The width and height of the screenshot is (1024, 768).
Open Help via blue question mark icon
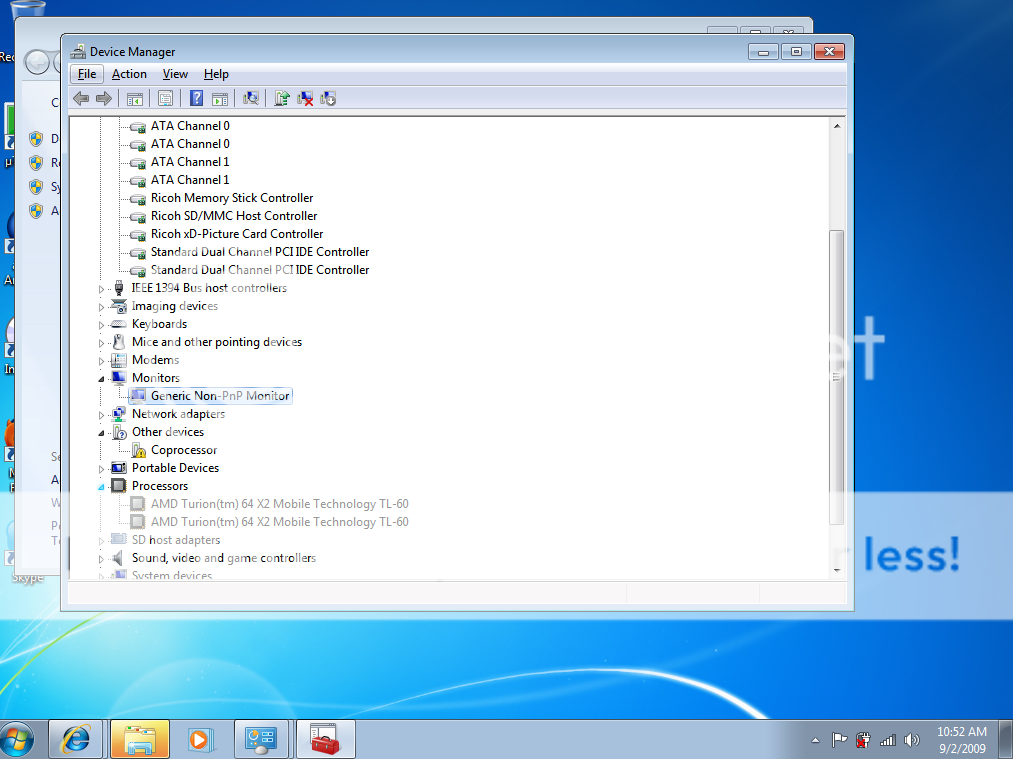[197, 98]
